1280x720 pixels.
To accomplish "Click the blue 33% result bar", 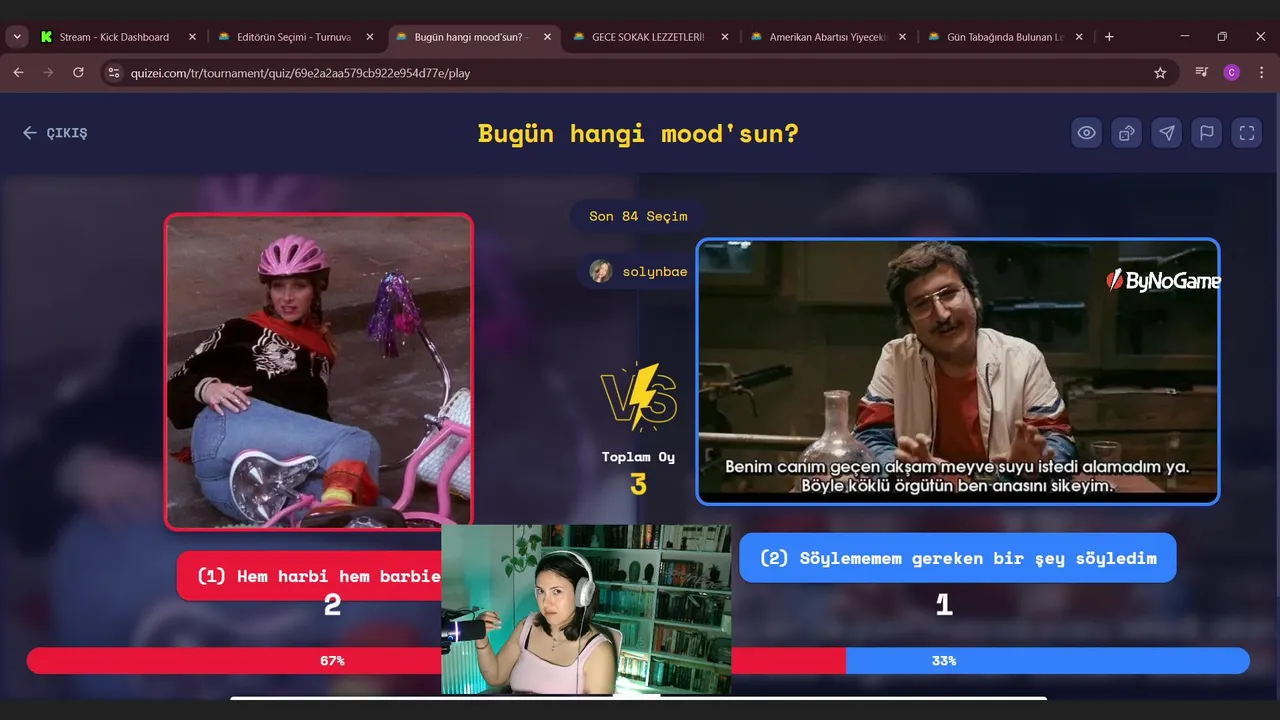I will (1048, 661).
